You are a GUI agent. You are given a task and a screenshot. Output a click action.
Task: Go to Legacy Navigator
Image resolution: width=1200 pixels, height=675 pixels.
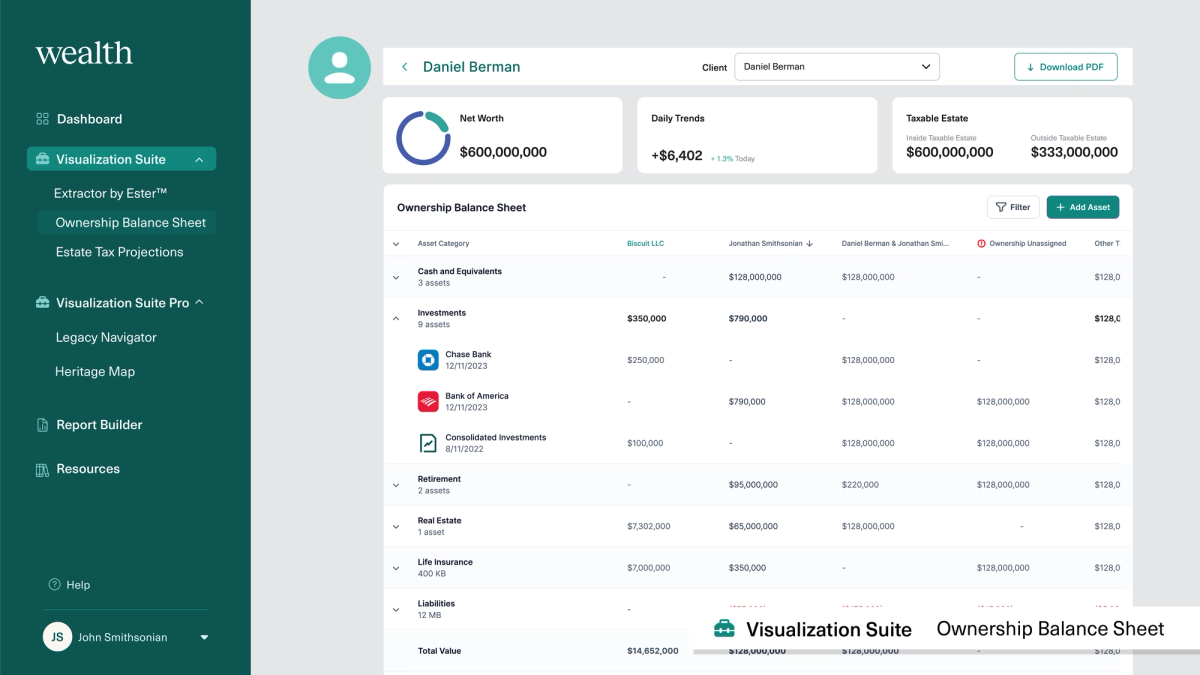(106, 338)
